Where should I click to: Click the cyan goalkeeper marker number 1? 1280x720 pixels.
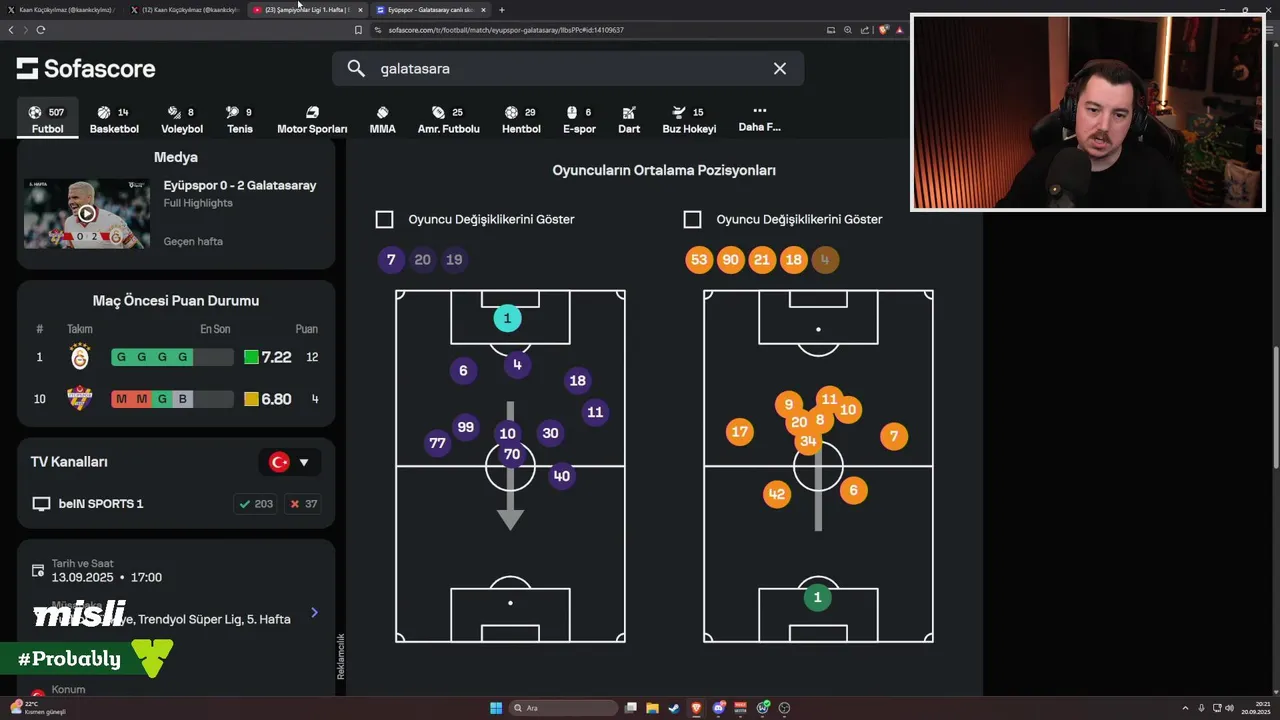[507, 318]
